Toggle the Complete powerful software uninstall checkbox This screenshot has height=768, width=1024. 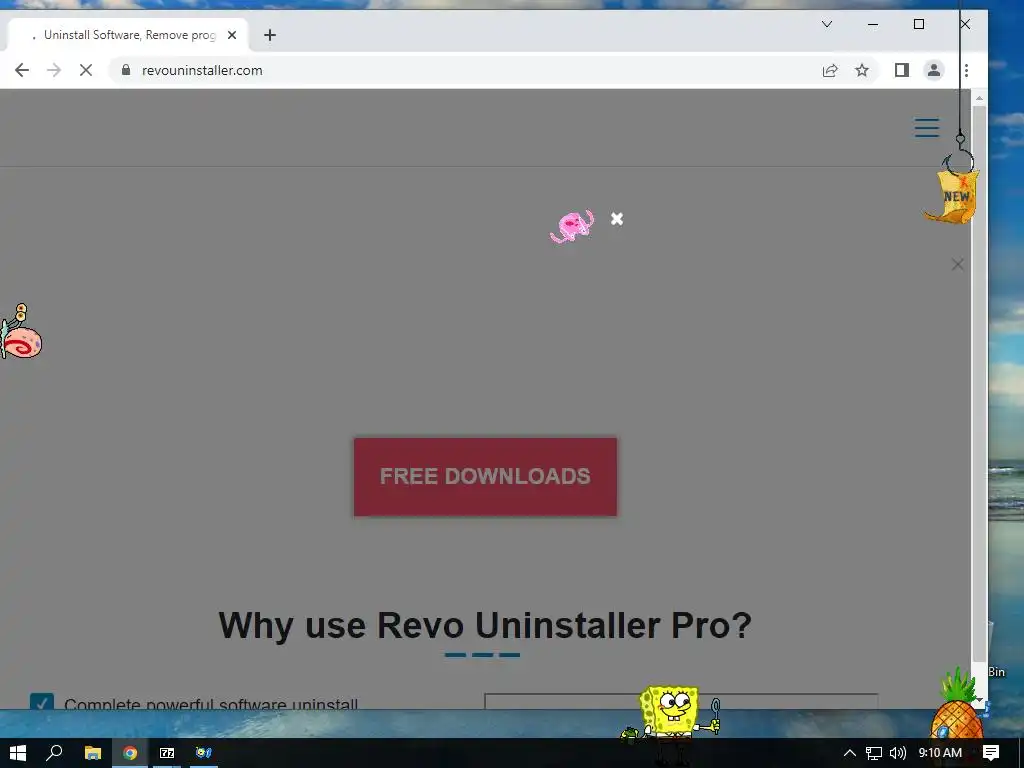(x=42, y=701)
